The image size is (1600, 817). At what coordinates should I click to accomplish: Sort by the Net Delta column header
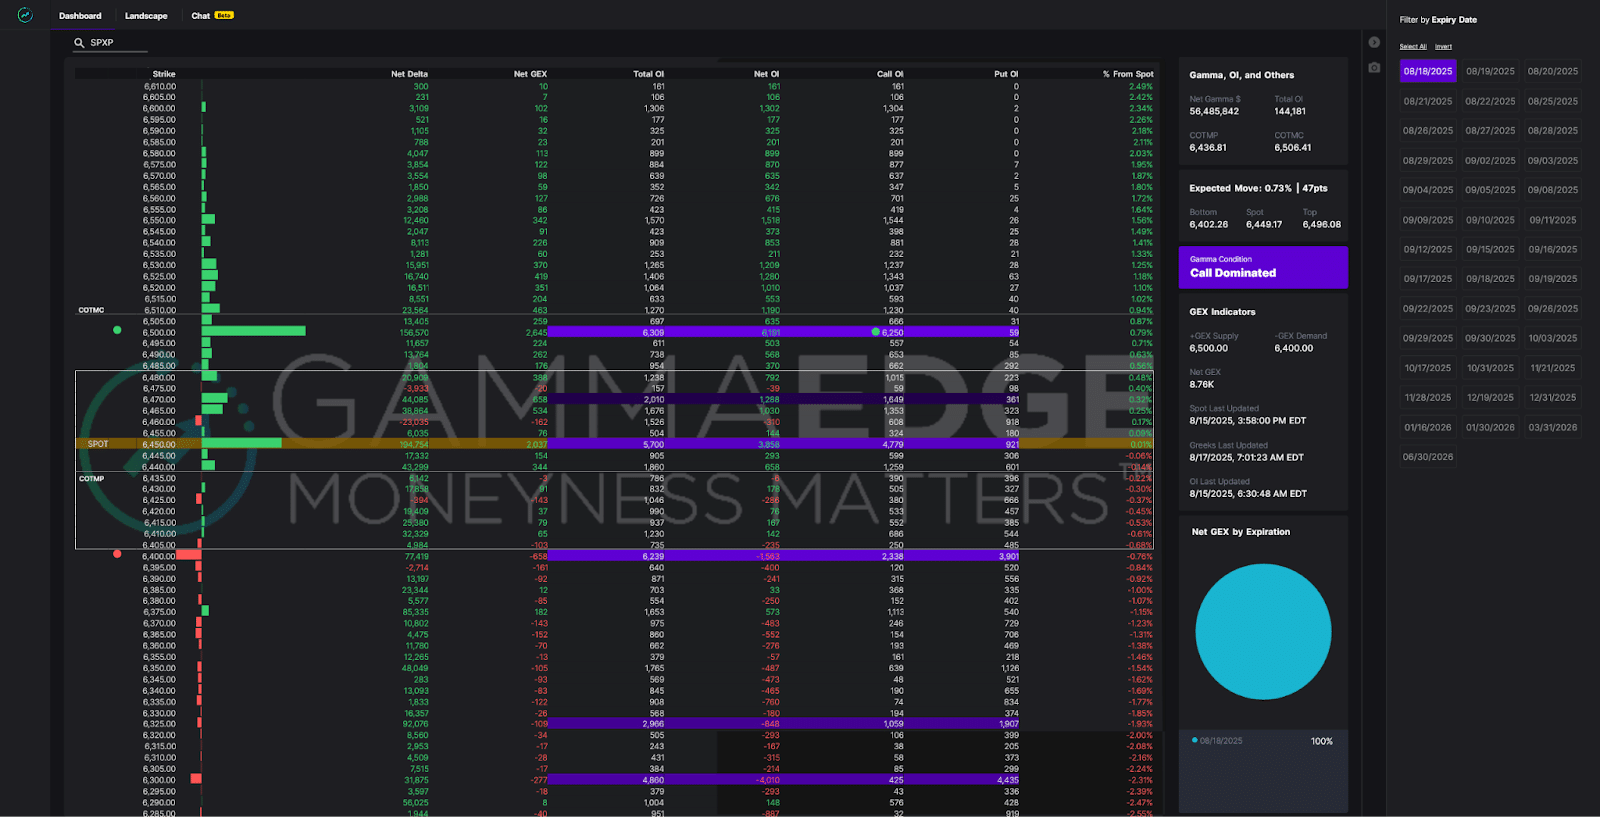[x=409, y=74]
